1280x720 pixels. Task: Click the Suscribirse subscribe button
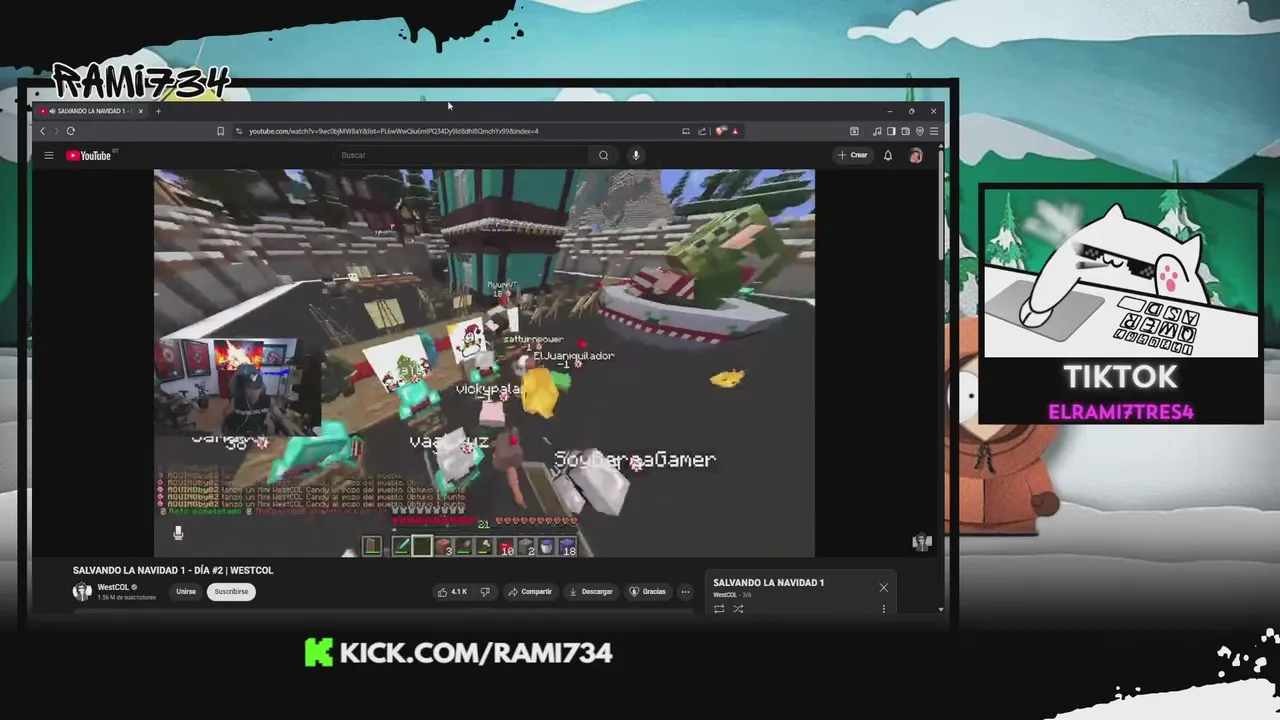(x=231, y=592)
